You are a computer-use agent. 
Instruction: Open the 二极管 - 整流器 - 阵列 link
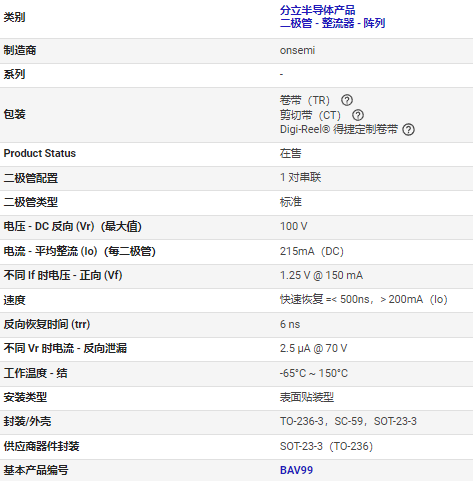(332, 23)
